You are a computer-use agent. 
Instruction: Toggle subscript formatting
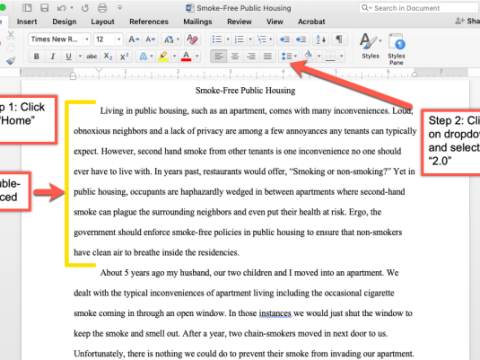click(x=108, y=56)
